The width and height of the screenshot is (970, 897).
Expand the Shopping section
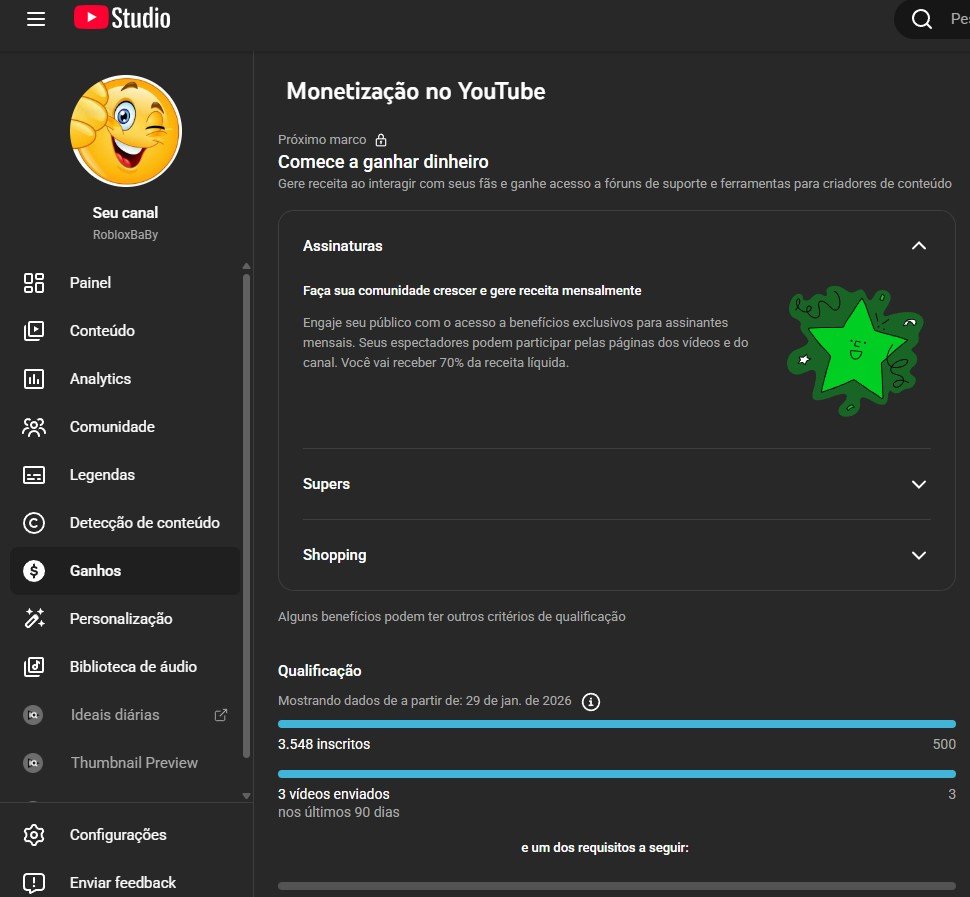coord(919,555)
